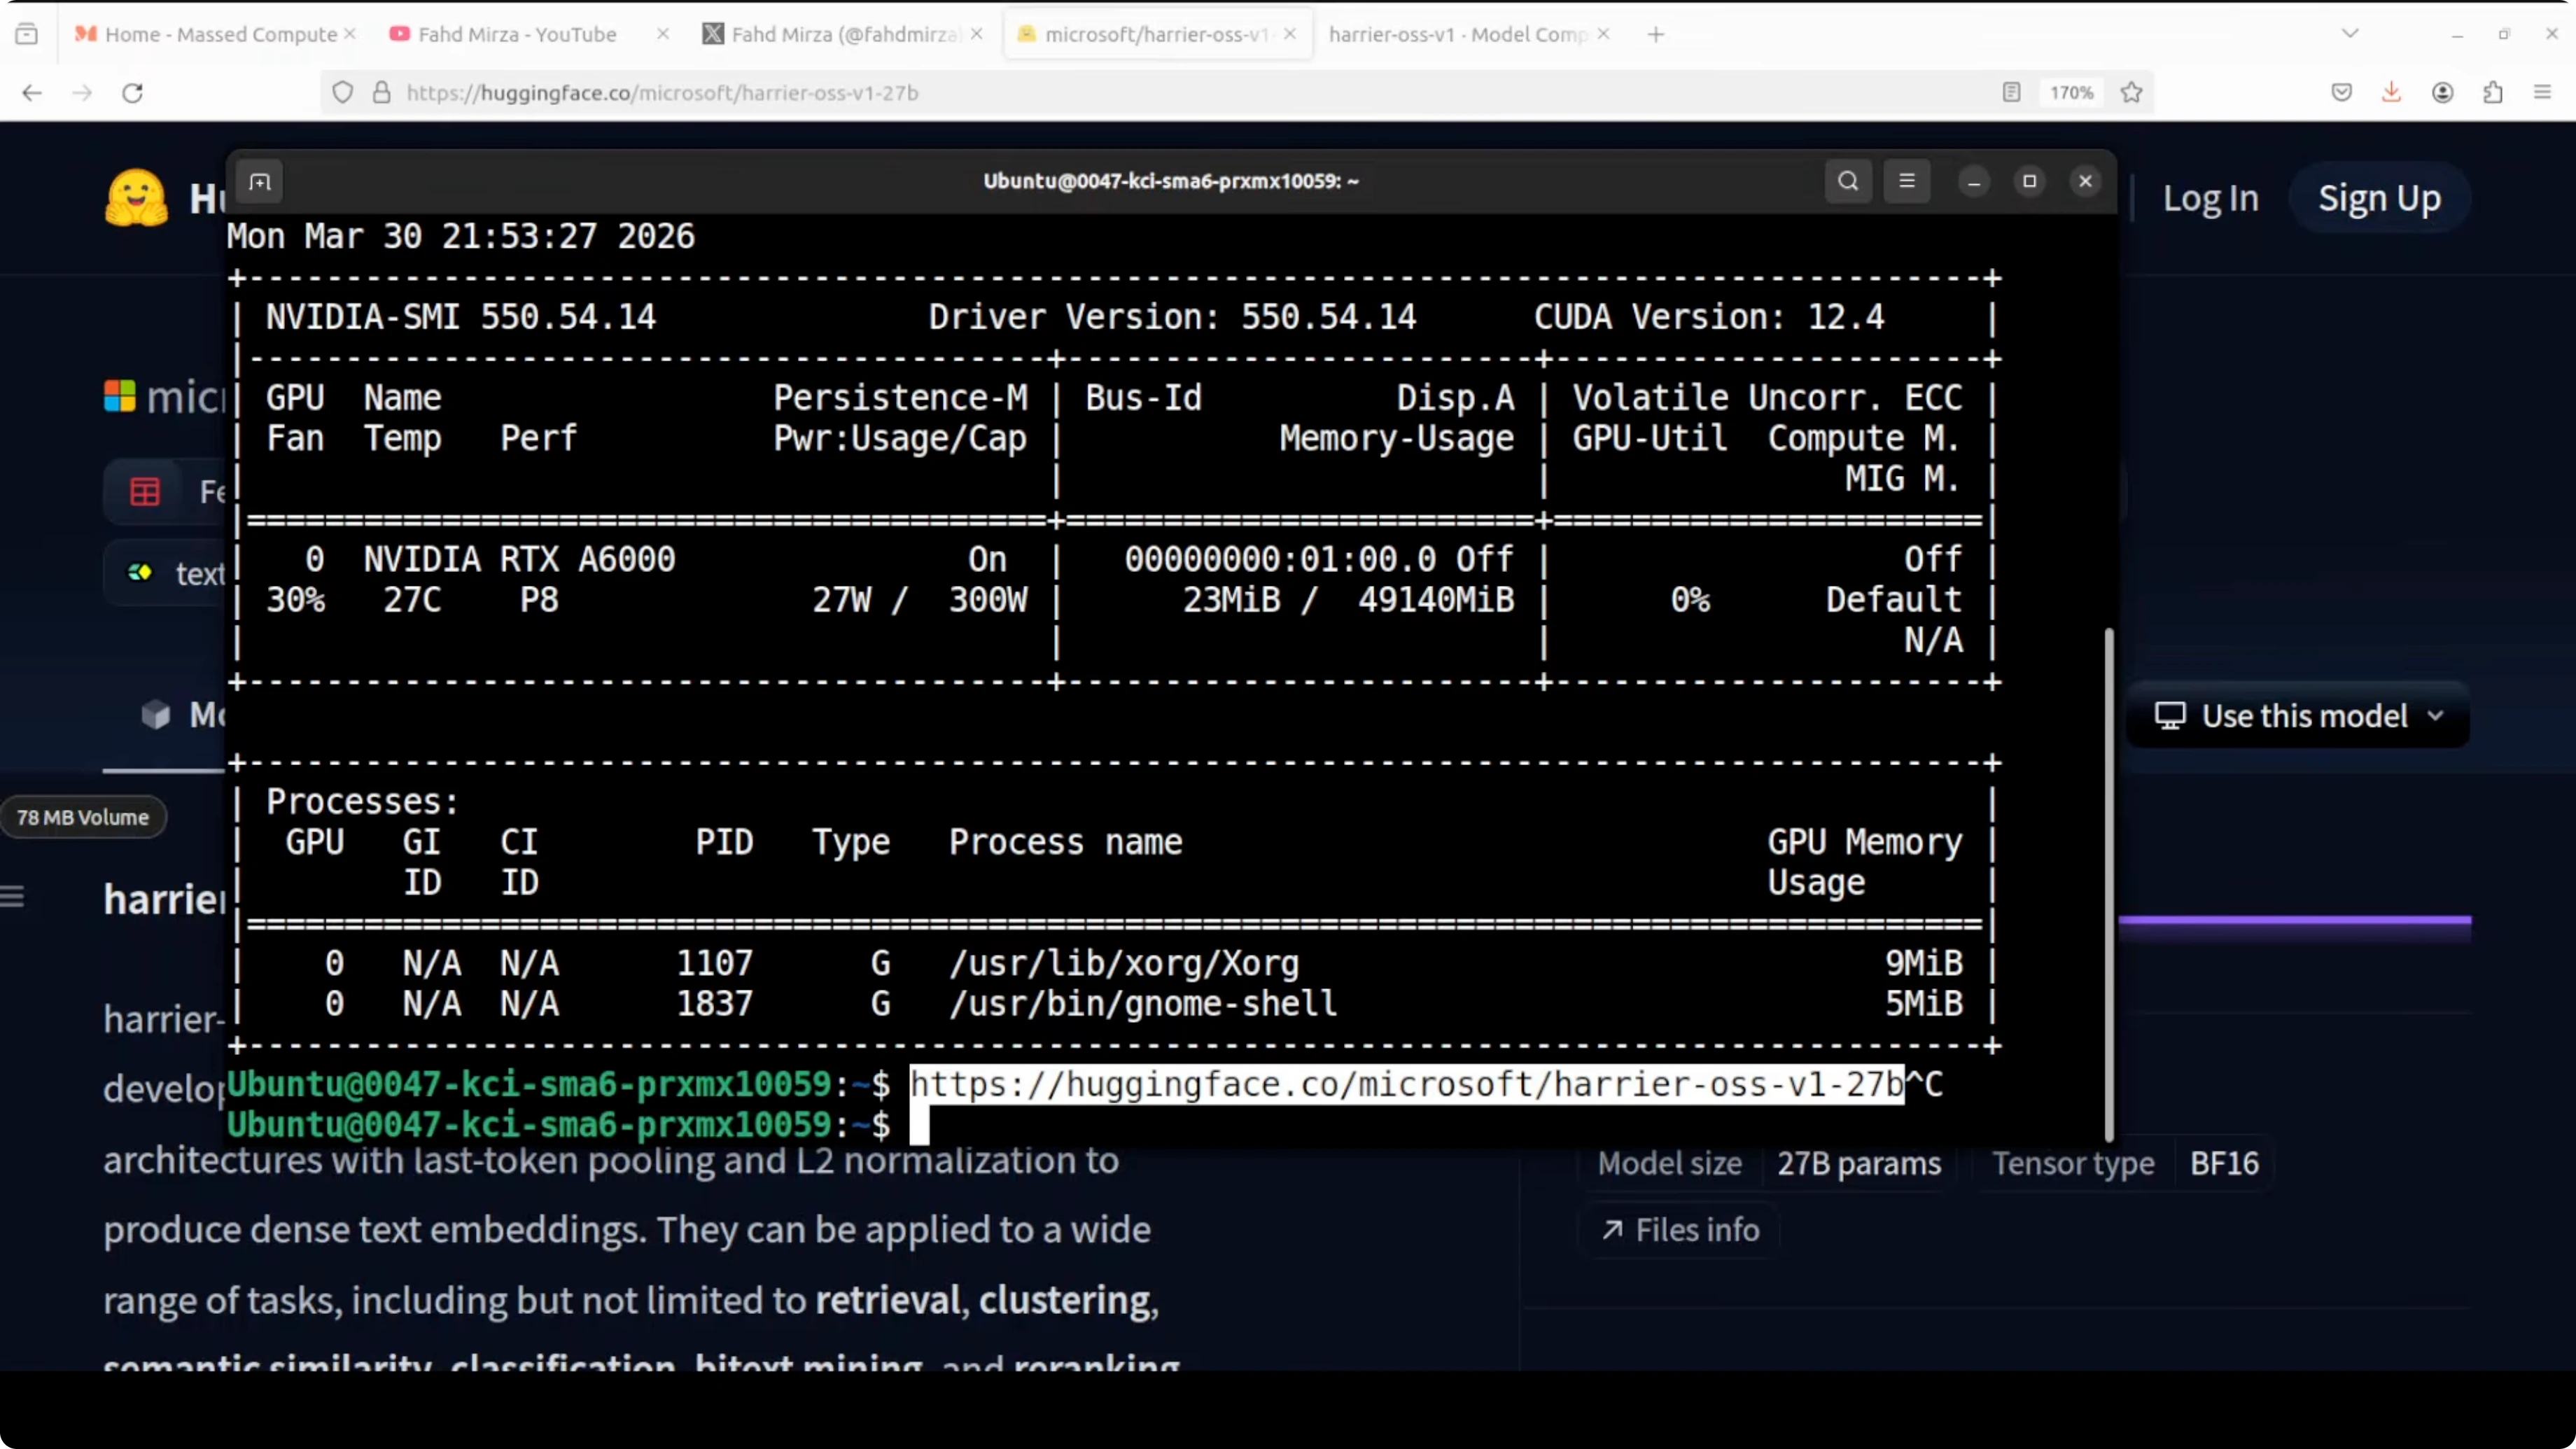
Task: Click the terminal search magnifier icon
Action: point(1847,181)
